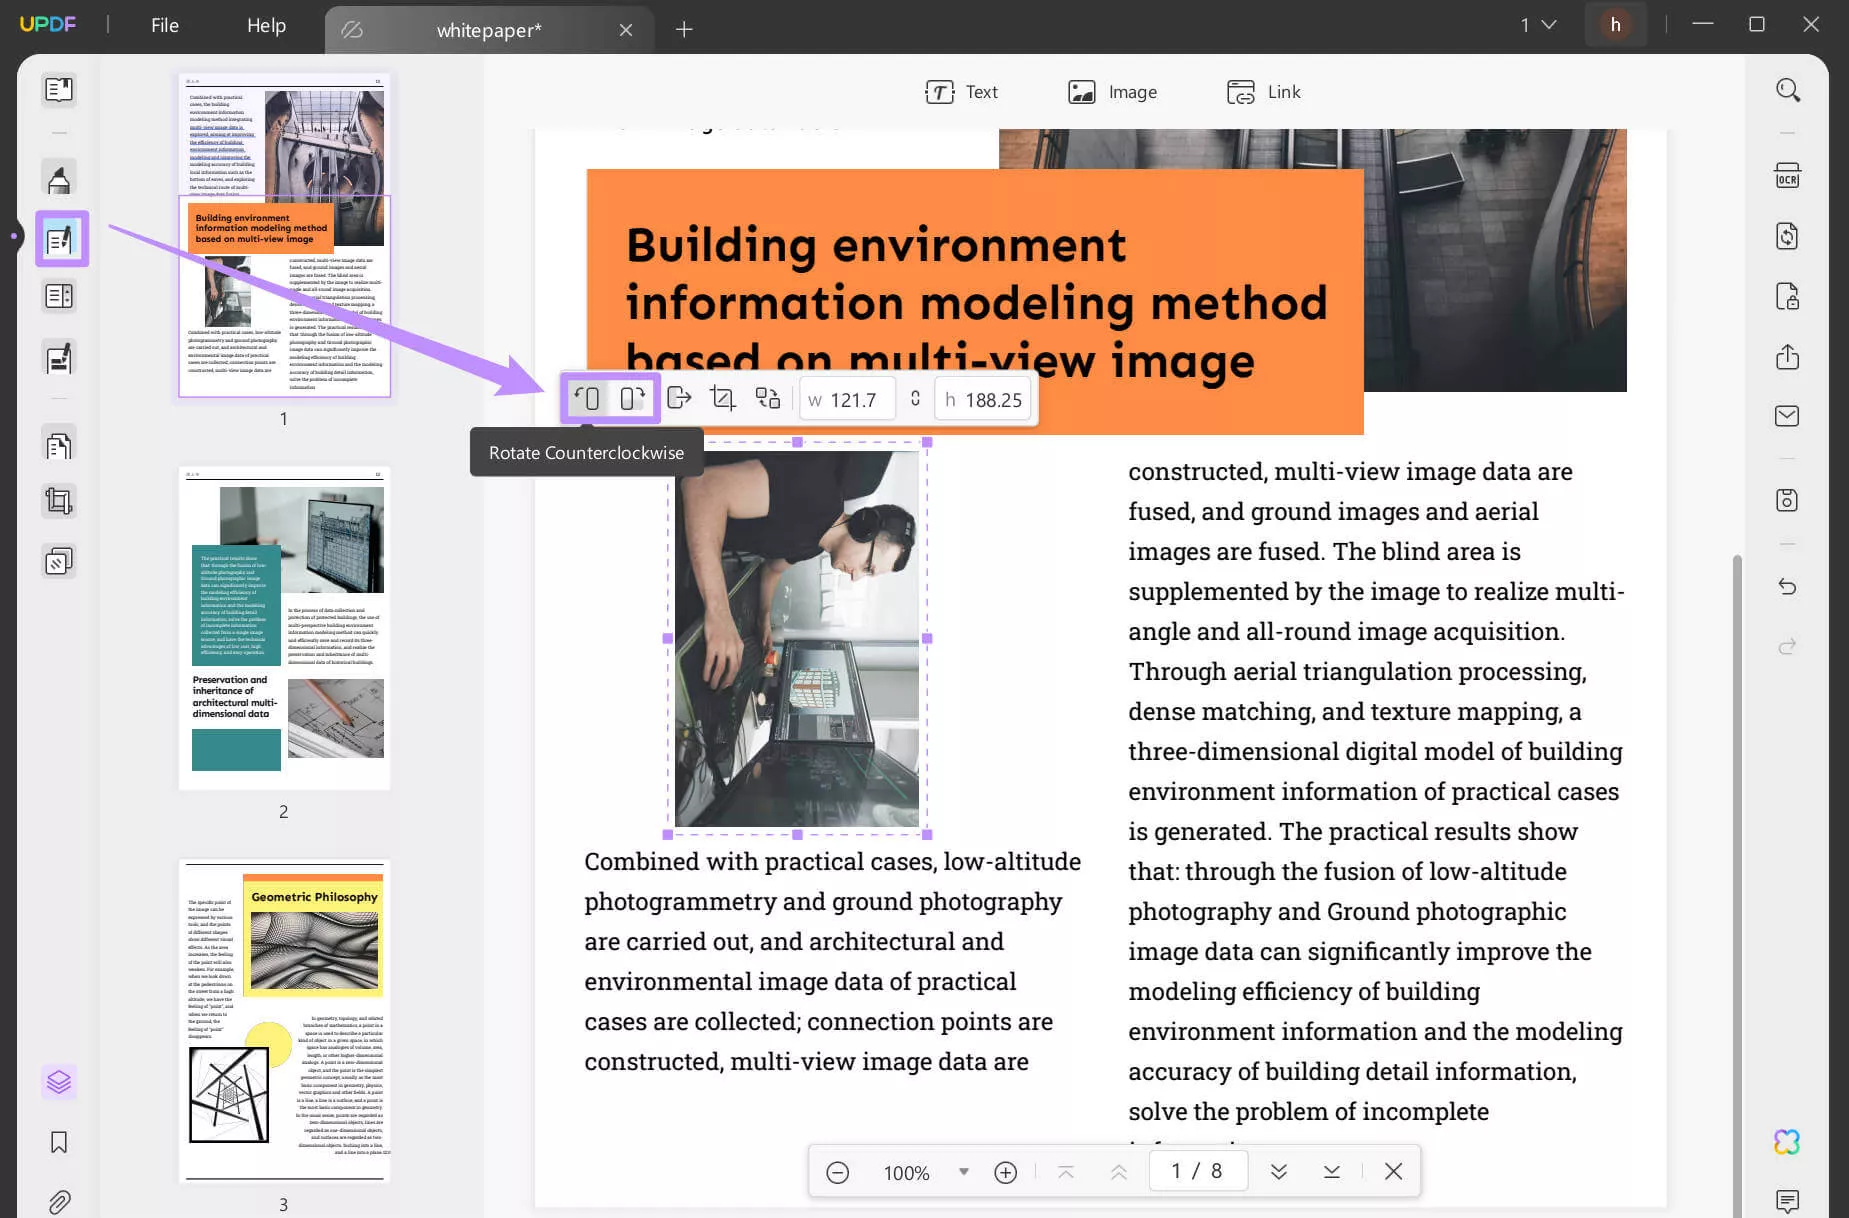Click the Undo arrow icon
The image size is (1849, 1218).
pyautogui.click(x=1787, y=587)
